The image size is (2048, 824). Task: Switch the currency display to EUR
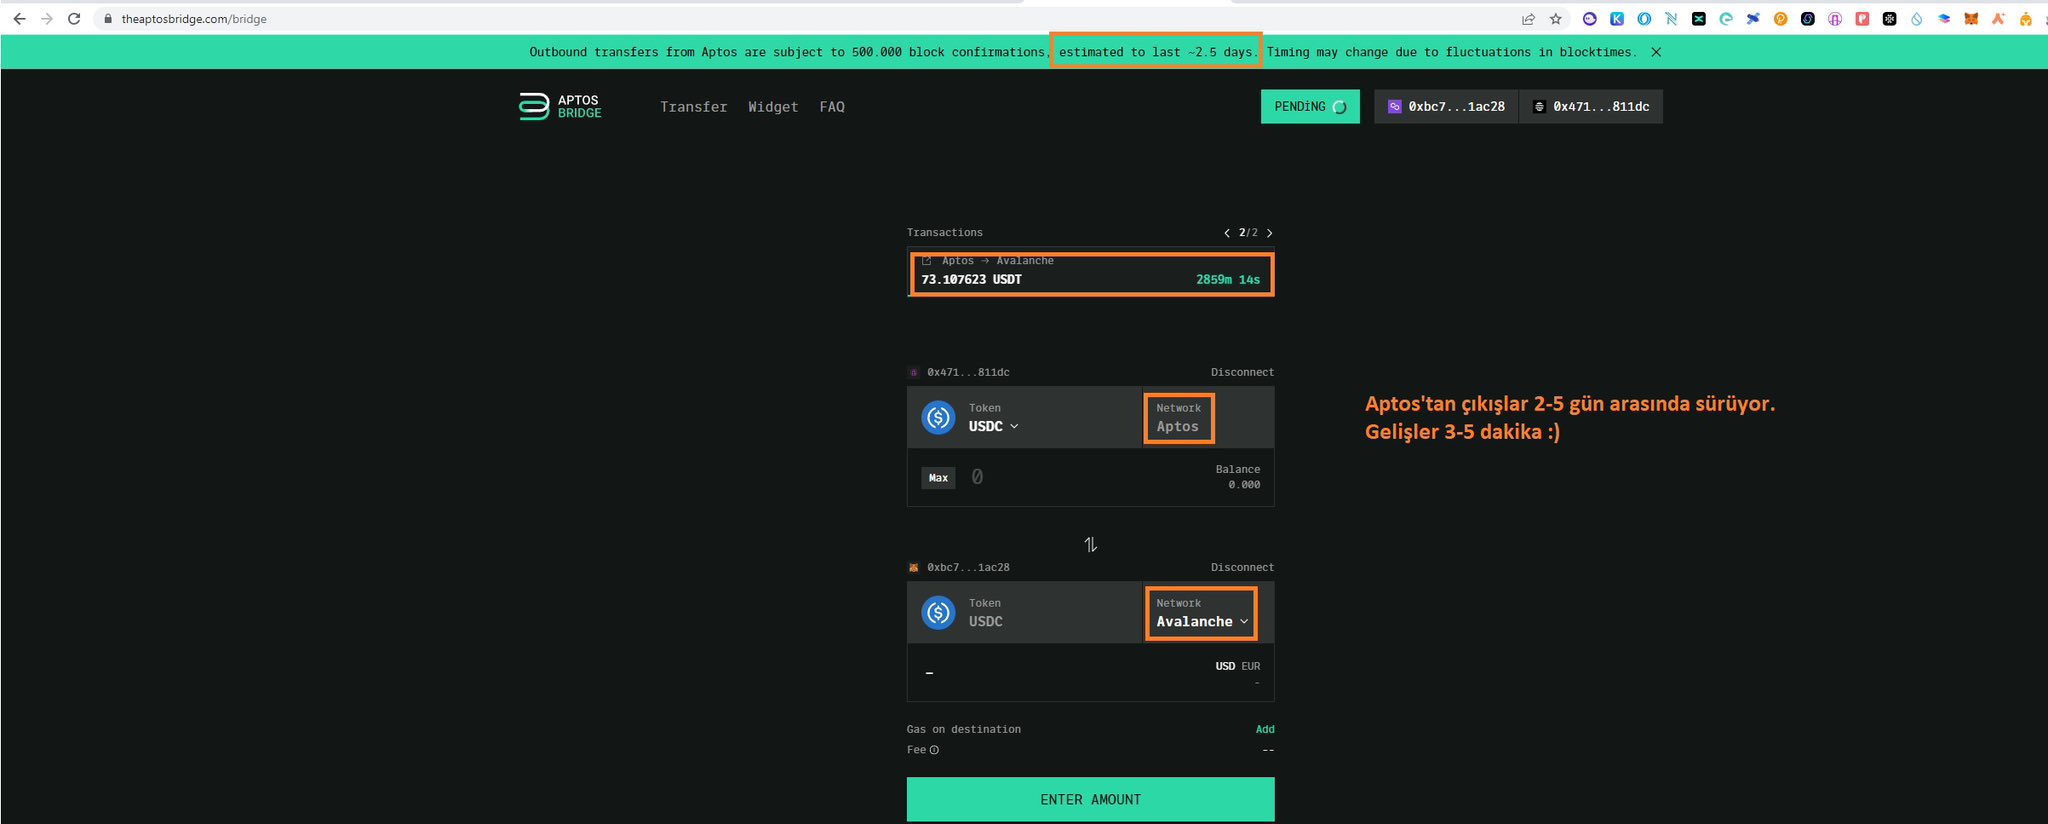[1251, 666]
